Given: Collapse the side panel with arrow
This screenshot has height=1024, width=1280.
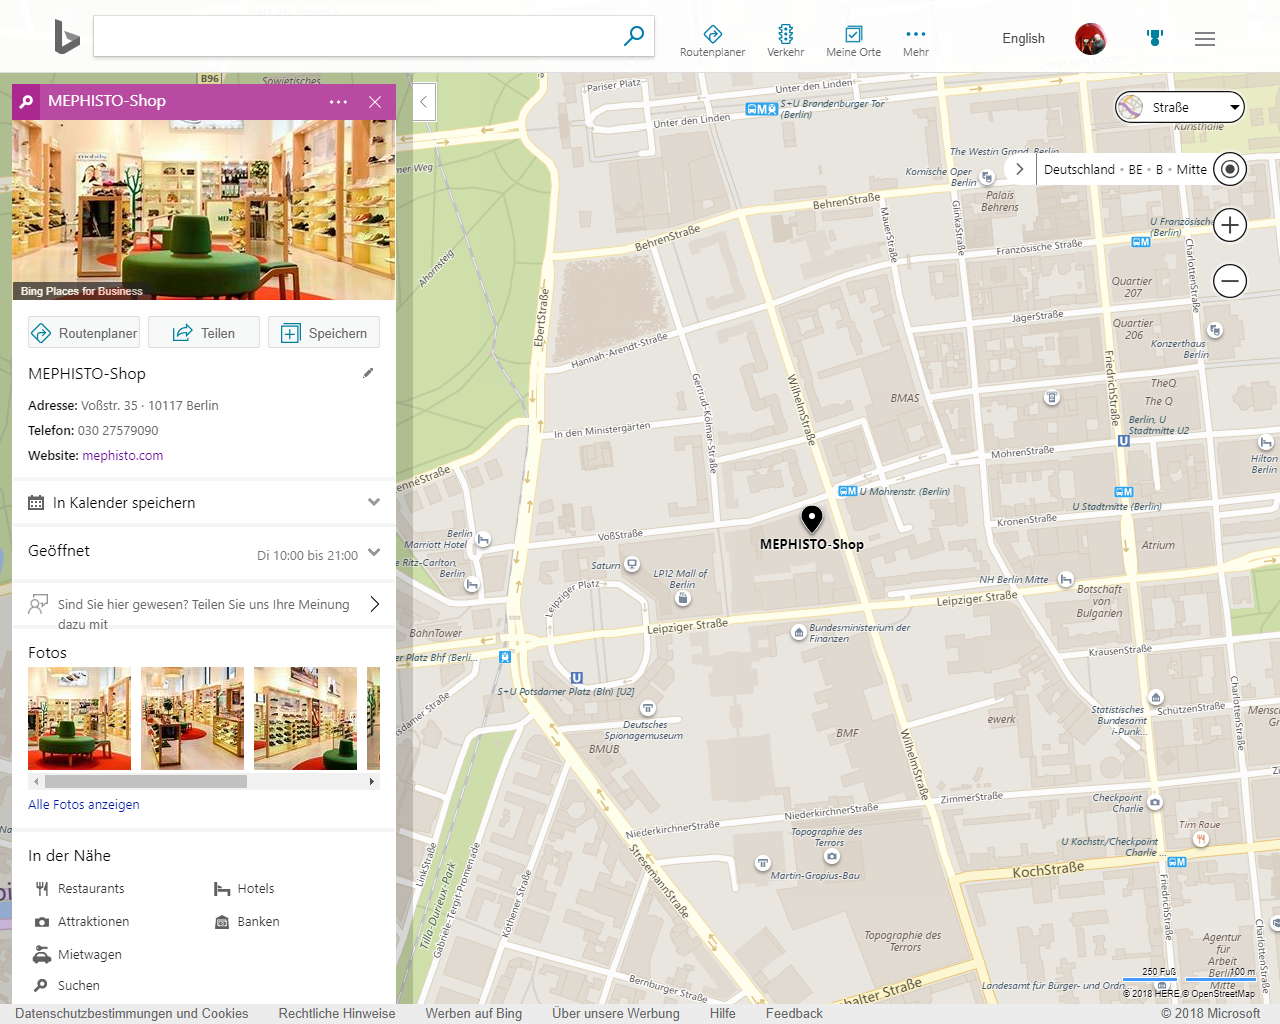Looking at the screenshot, I should (424, 101).
